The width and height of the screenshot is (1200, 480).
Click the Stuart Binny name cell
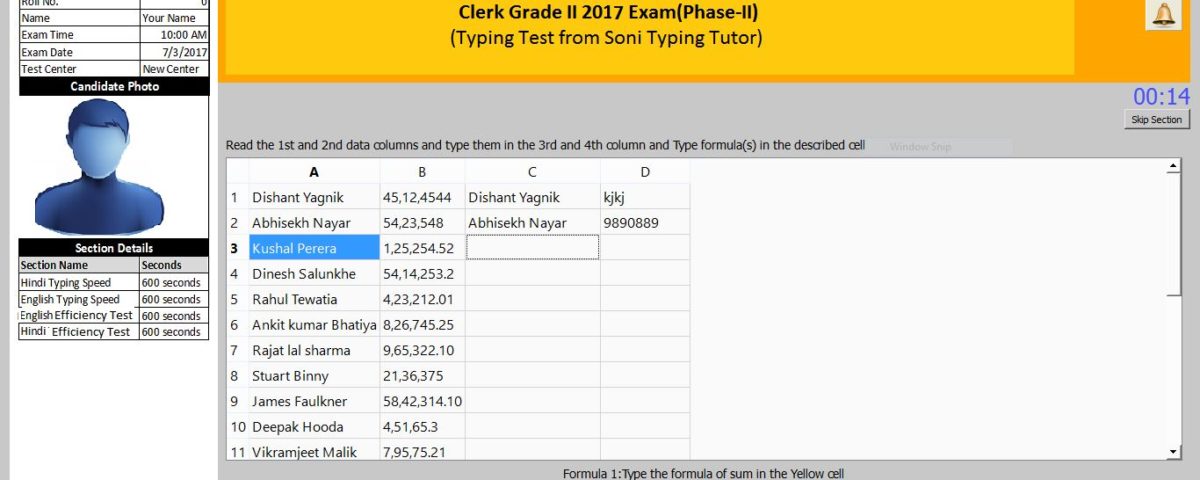pyautogui.click(x=314, y=376)
